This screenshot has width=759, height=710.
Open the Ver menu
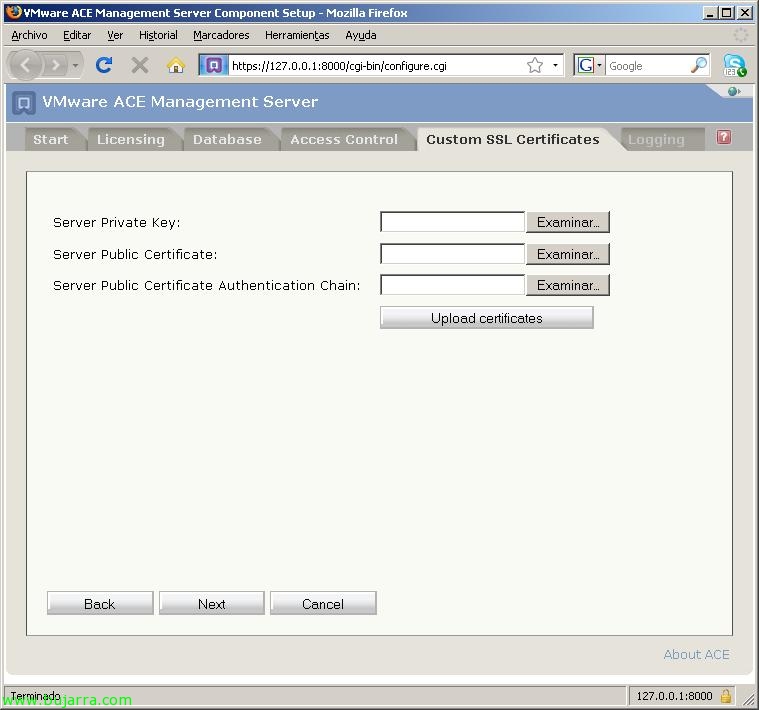pyautogui.click(x=115, y=35)
